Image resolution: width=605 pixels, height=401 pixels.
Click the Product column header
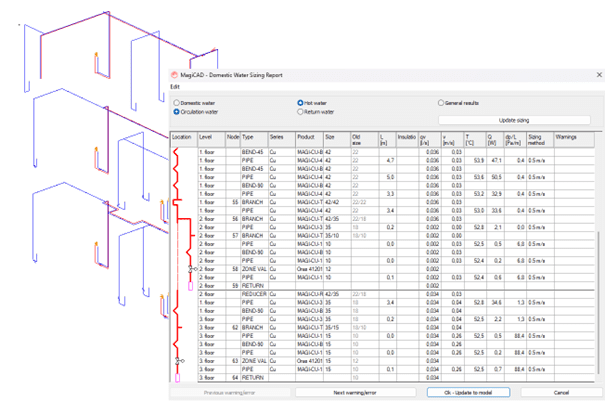[x=306, y=136]
